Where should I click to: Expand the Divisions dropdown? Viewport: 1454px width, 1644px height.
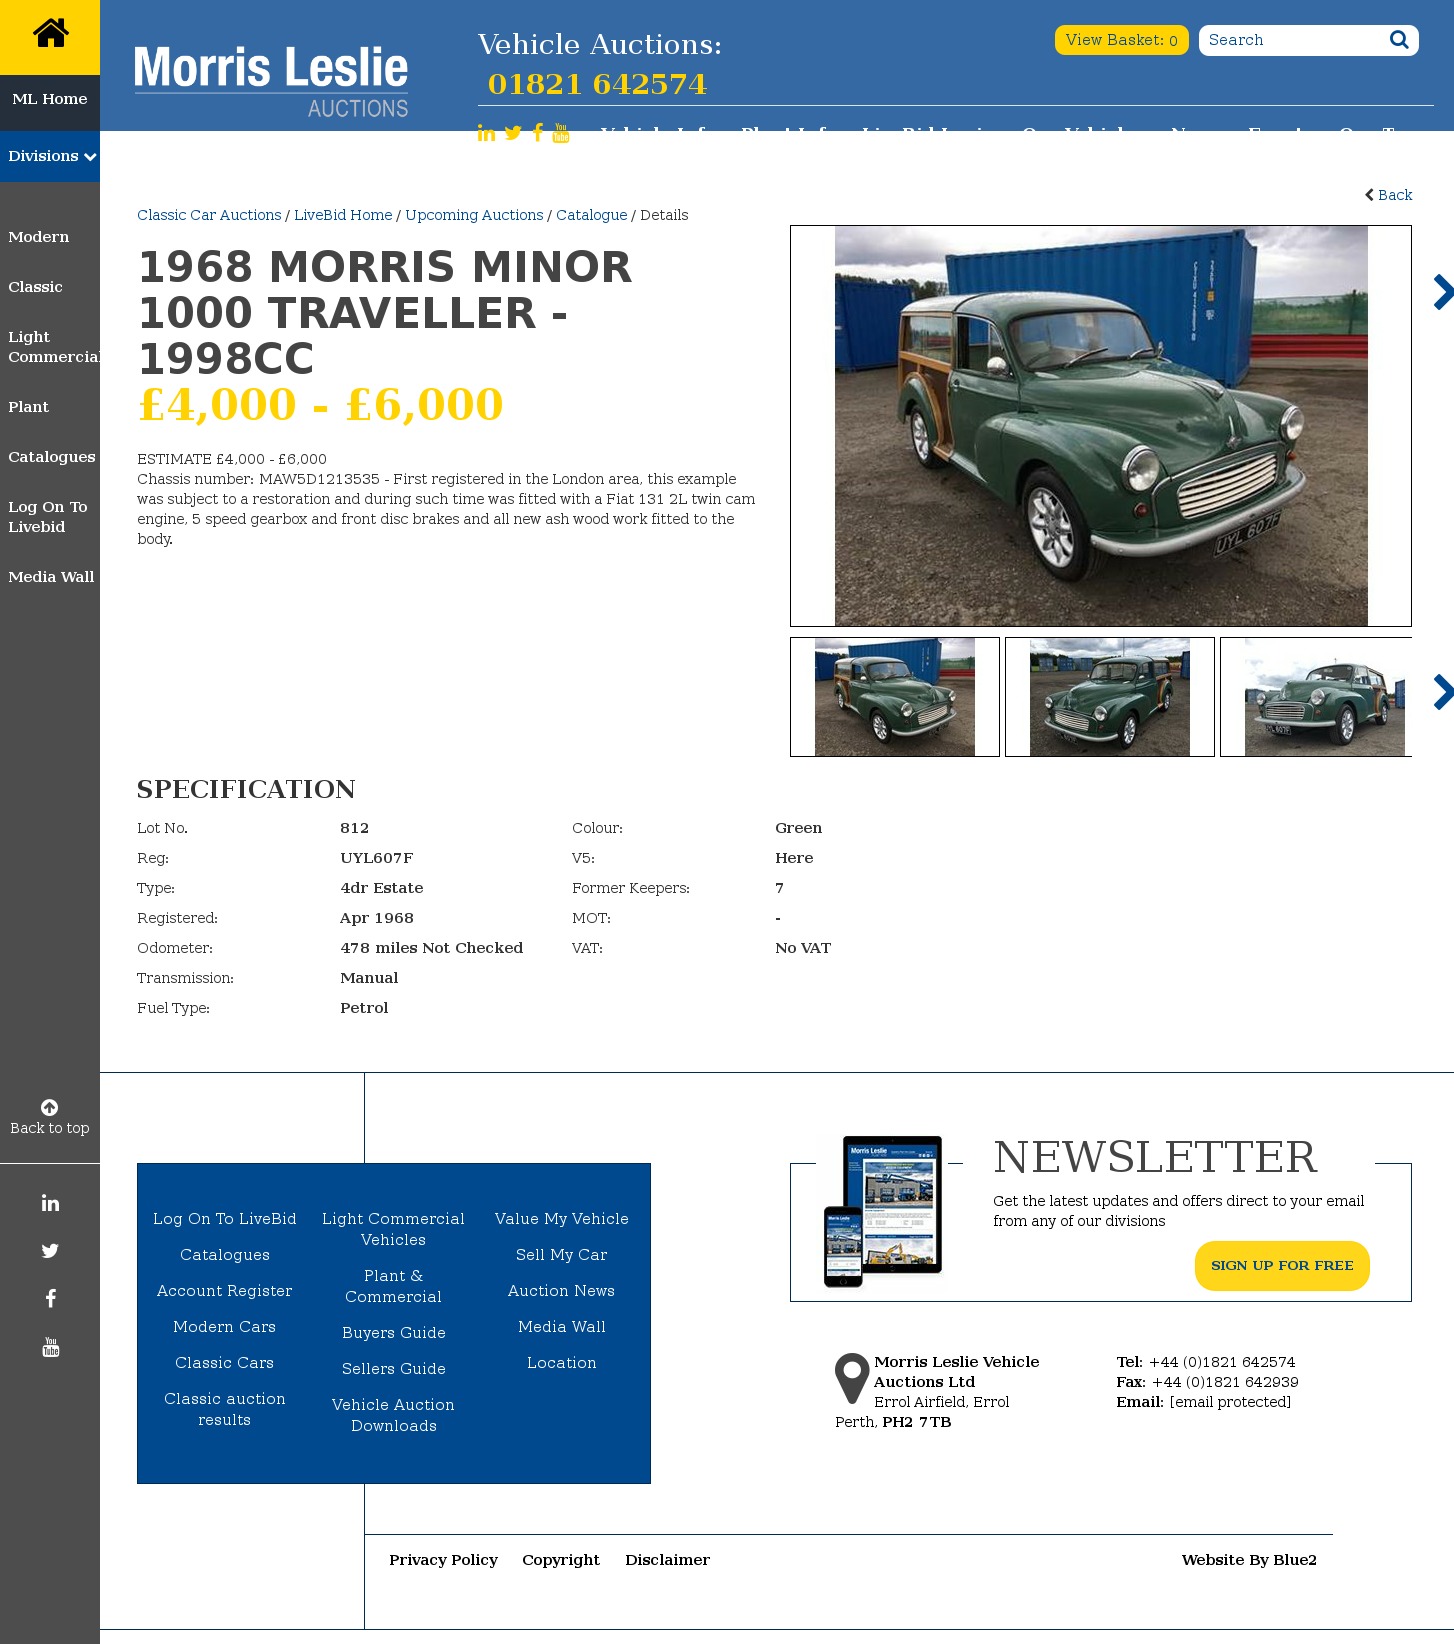click(50, 156)
